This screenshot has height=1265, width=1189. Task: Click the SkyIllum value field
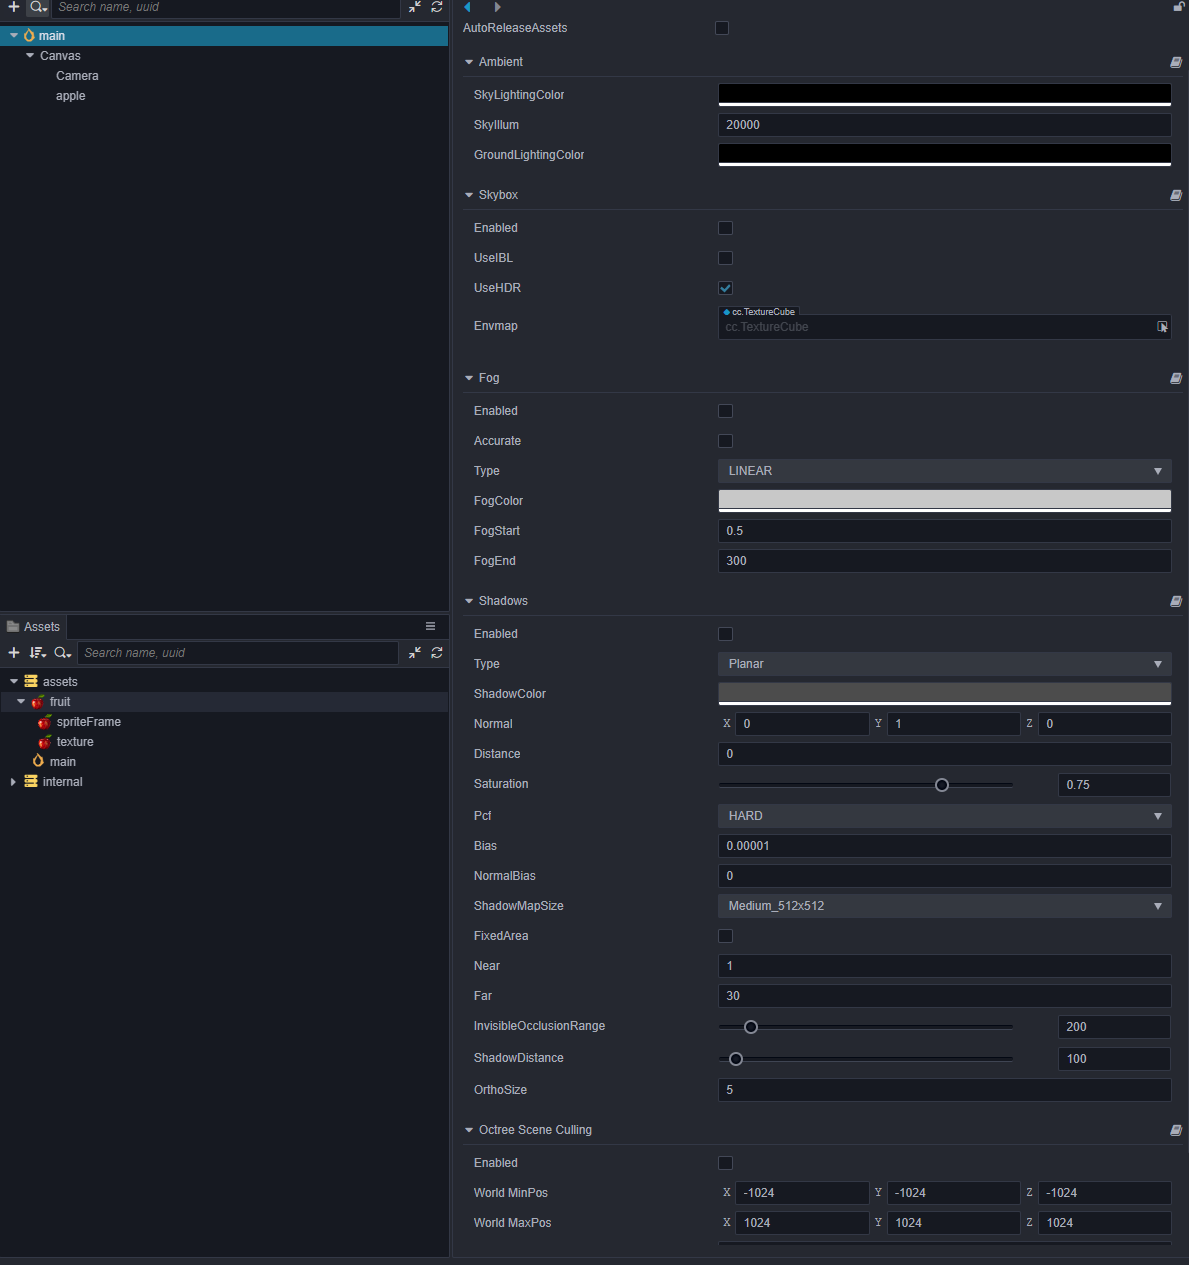(944, 125)
